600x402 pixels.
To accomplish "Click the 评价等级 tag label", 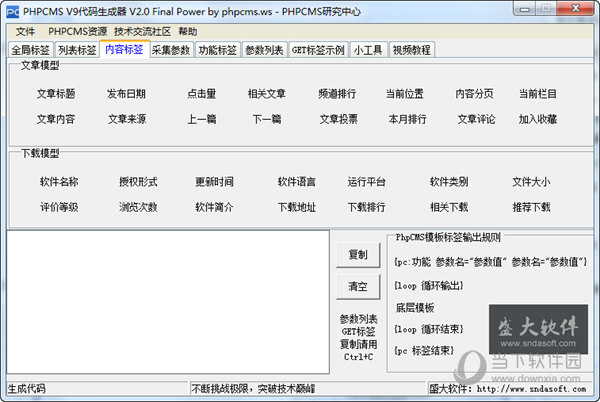I will [59, 207].
